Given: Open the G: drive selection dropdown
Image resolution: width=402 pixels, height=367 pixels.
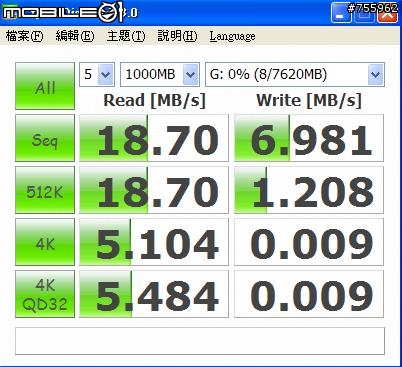Looking at the screenshot, I should point(295,74).
